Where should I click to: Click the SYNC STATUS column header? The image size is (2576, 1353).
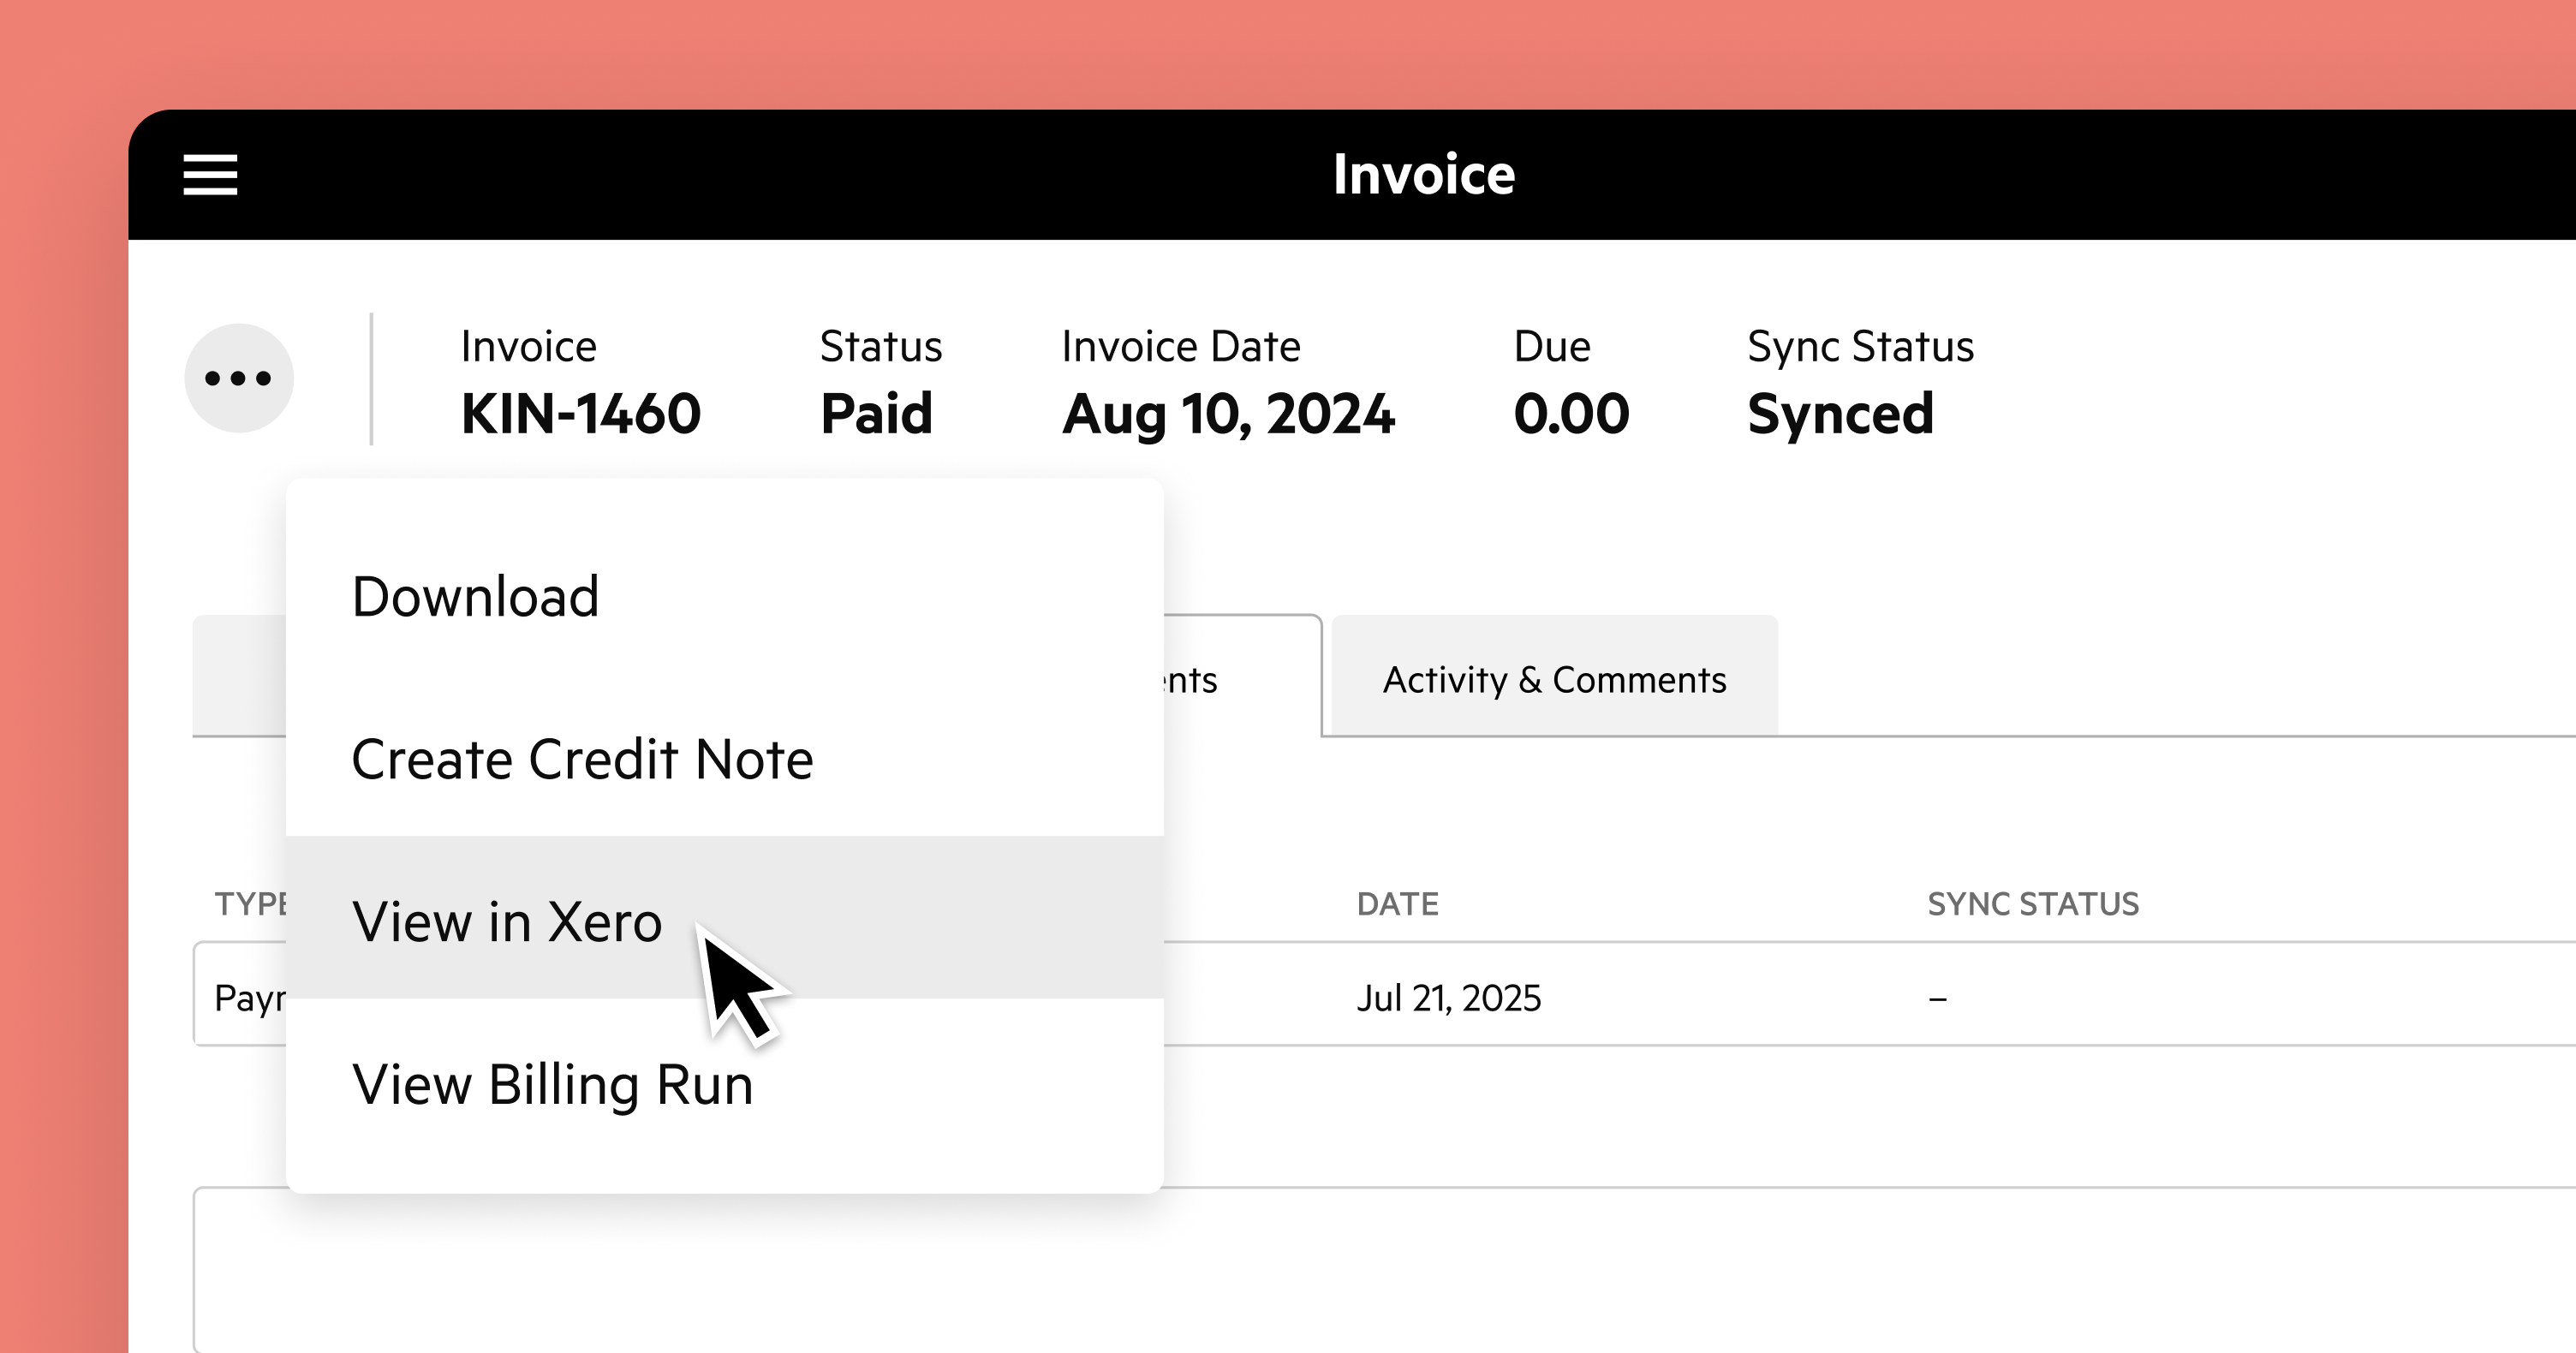tap(2032, 904)
